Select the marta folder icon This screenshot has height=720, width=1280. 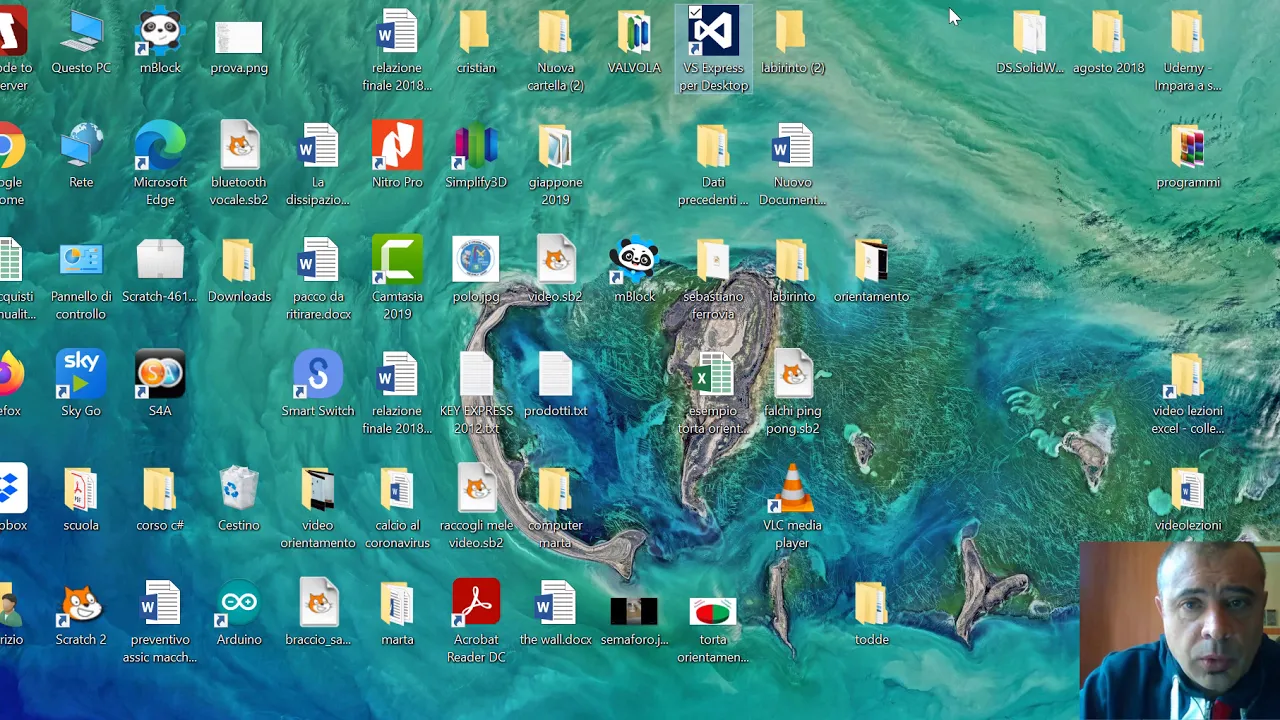(x=397, y=612)
